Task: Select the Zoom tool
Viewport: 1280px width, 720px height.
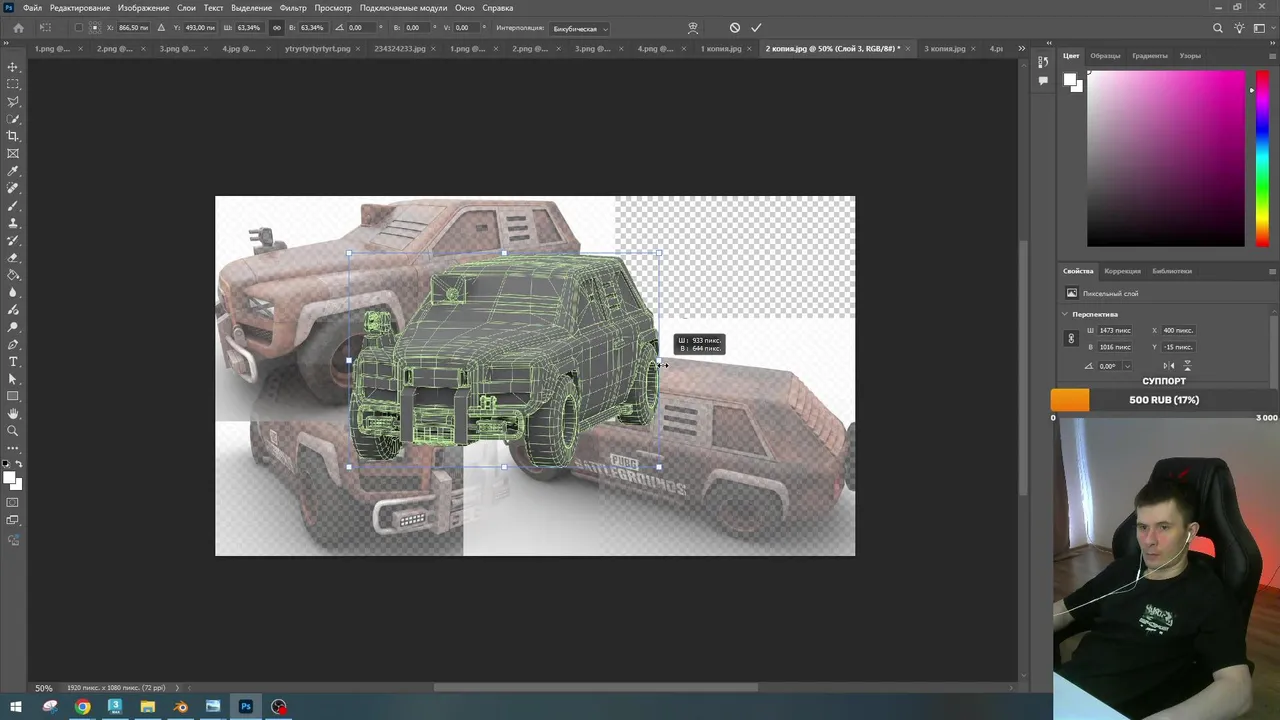Action: 13,431
